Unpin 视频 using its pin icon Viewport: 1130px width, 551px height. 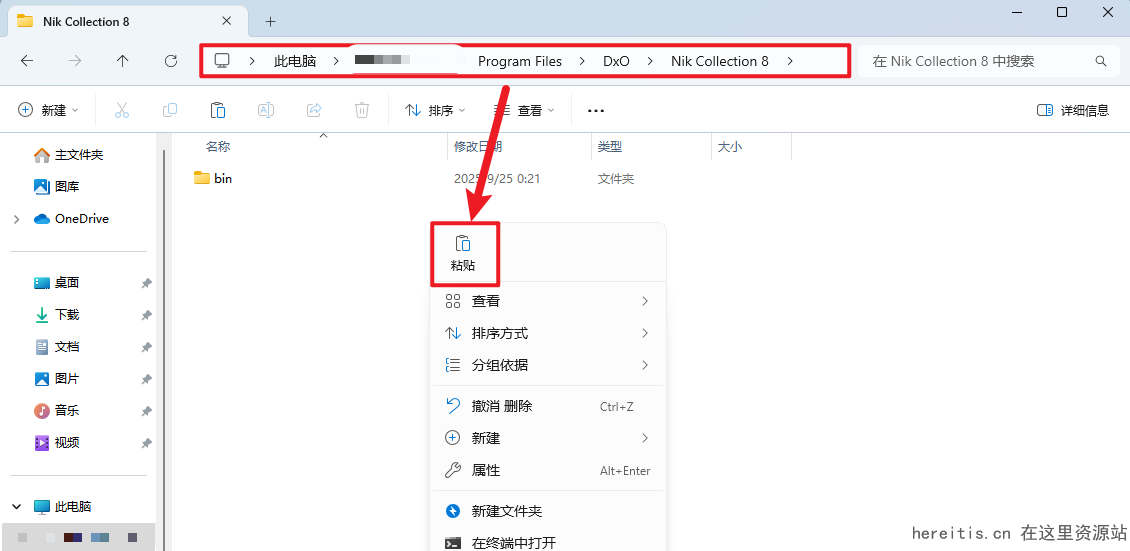[146, 443]
